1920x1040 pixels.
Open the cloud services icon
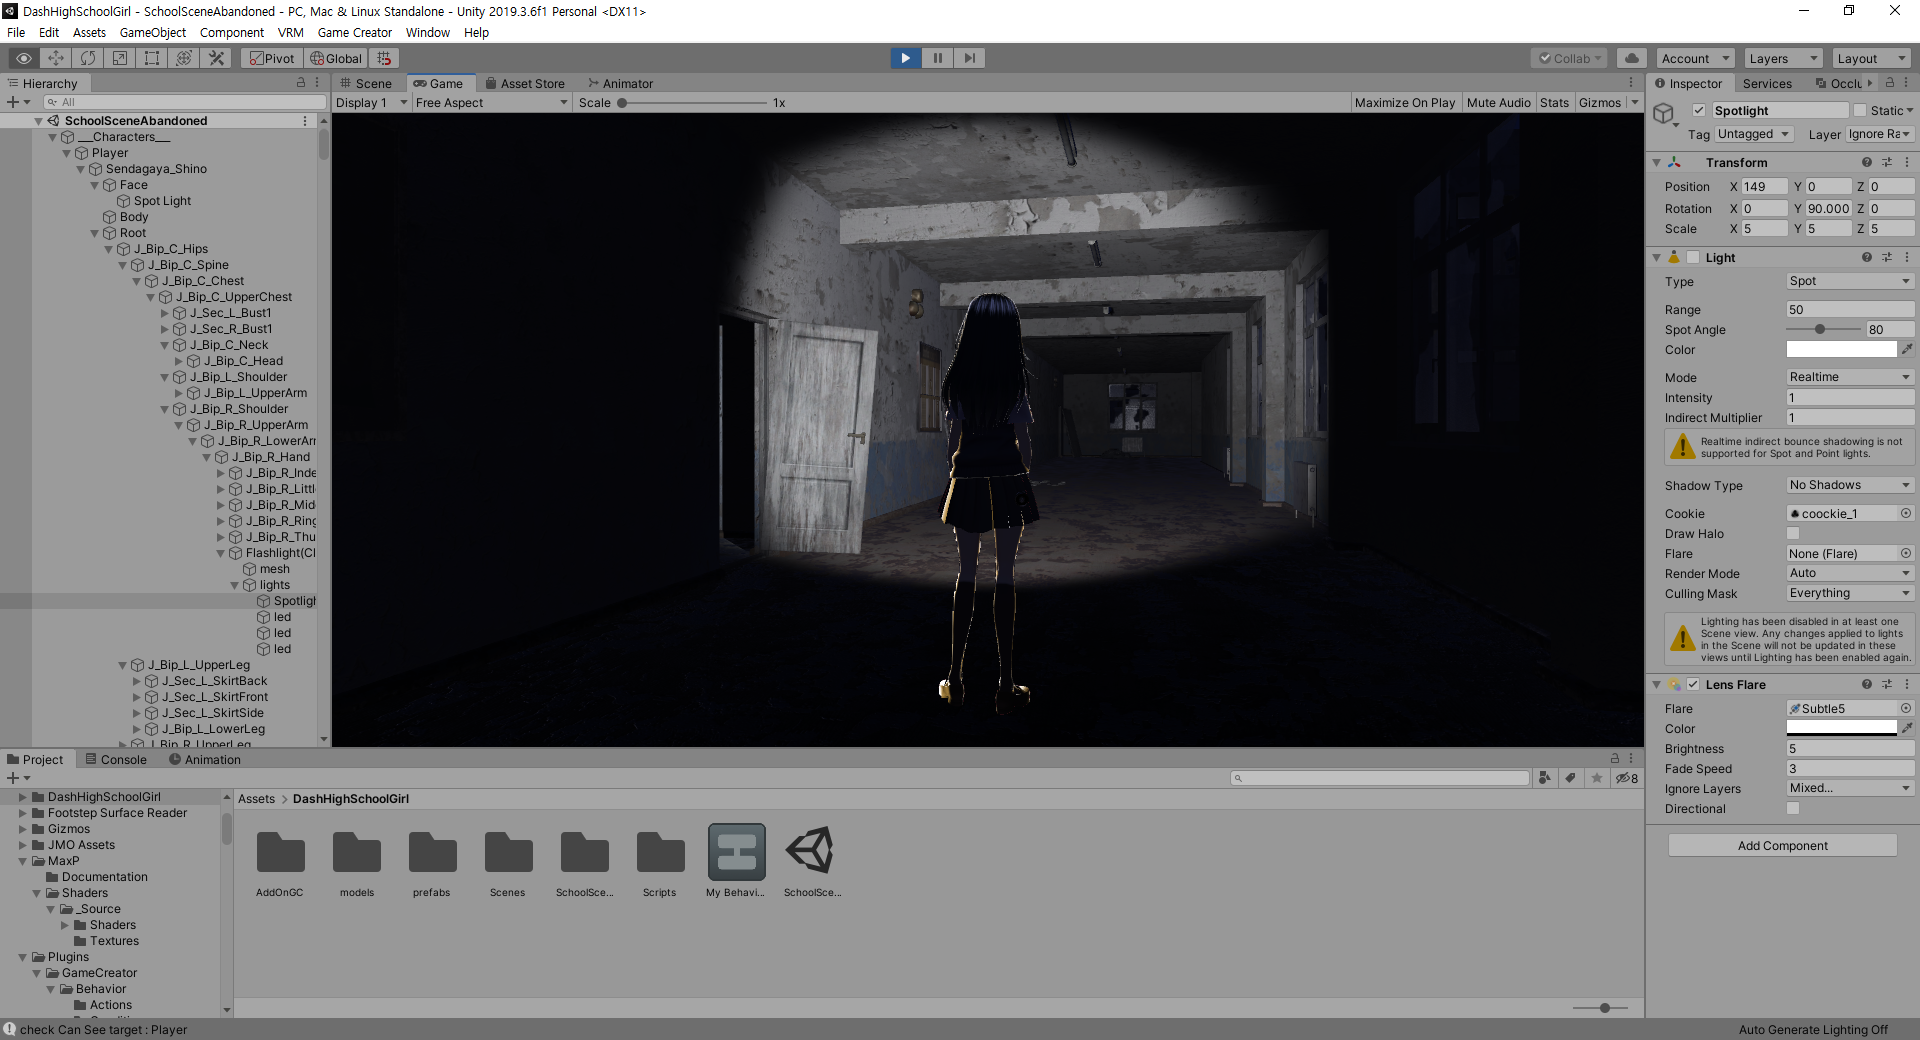(x=1631, y=58)
